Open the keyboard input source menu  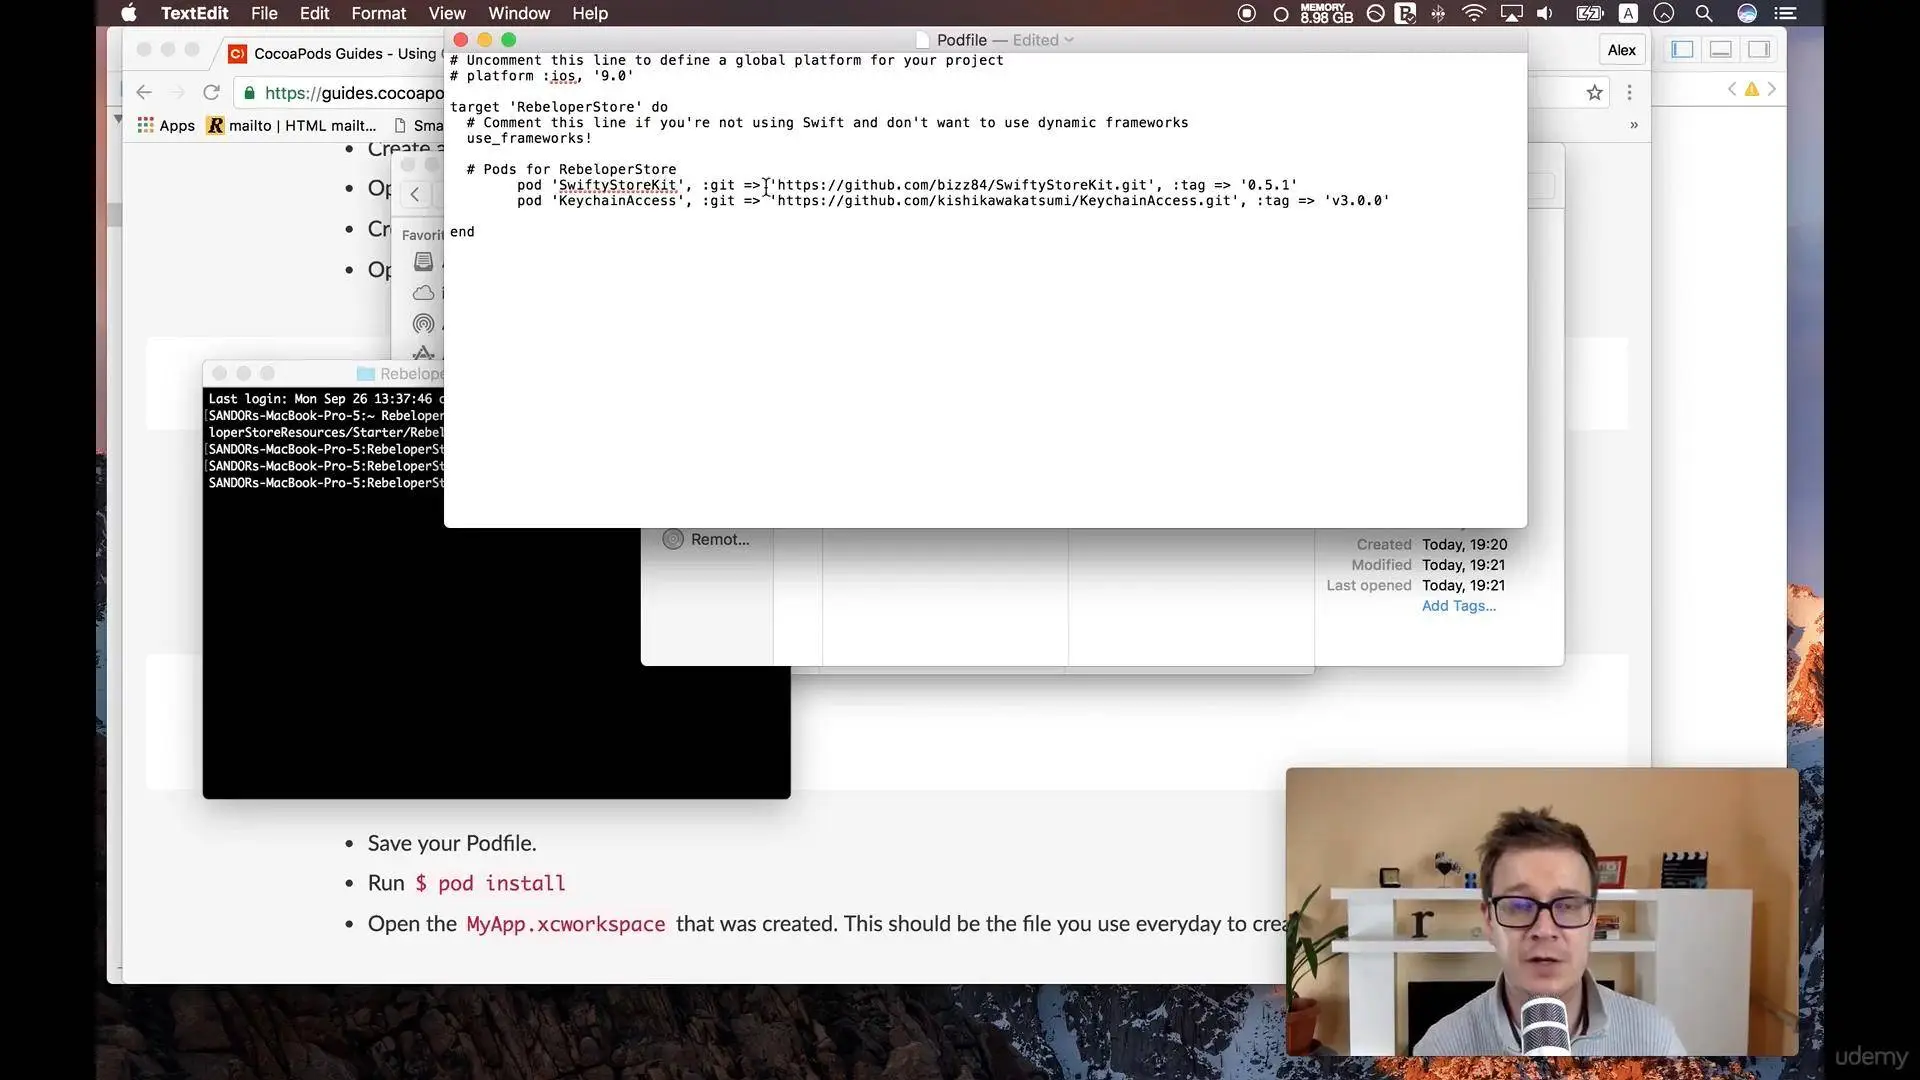1629,13
